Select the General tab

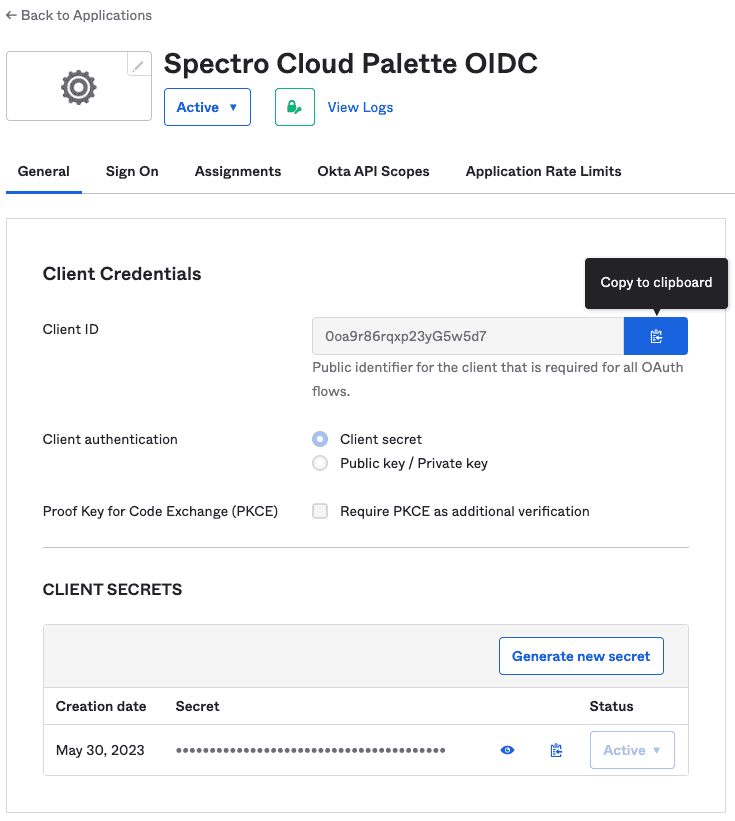click(x=44, y=171)
